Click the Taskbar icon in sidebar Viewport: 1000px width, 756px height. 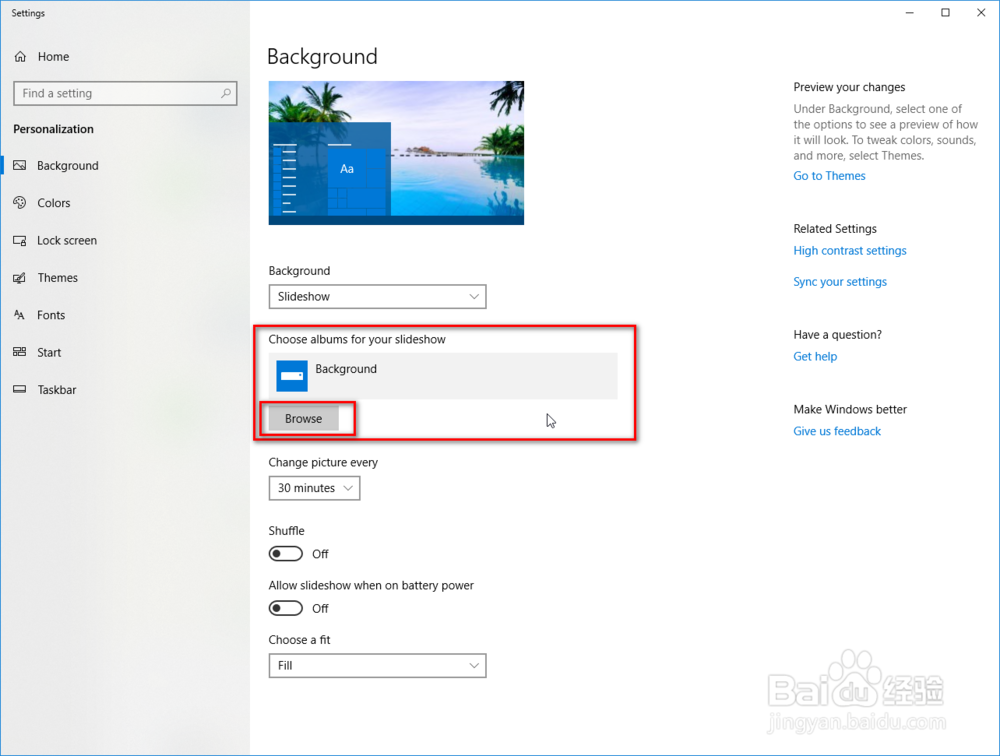[x=20, y=389]
